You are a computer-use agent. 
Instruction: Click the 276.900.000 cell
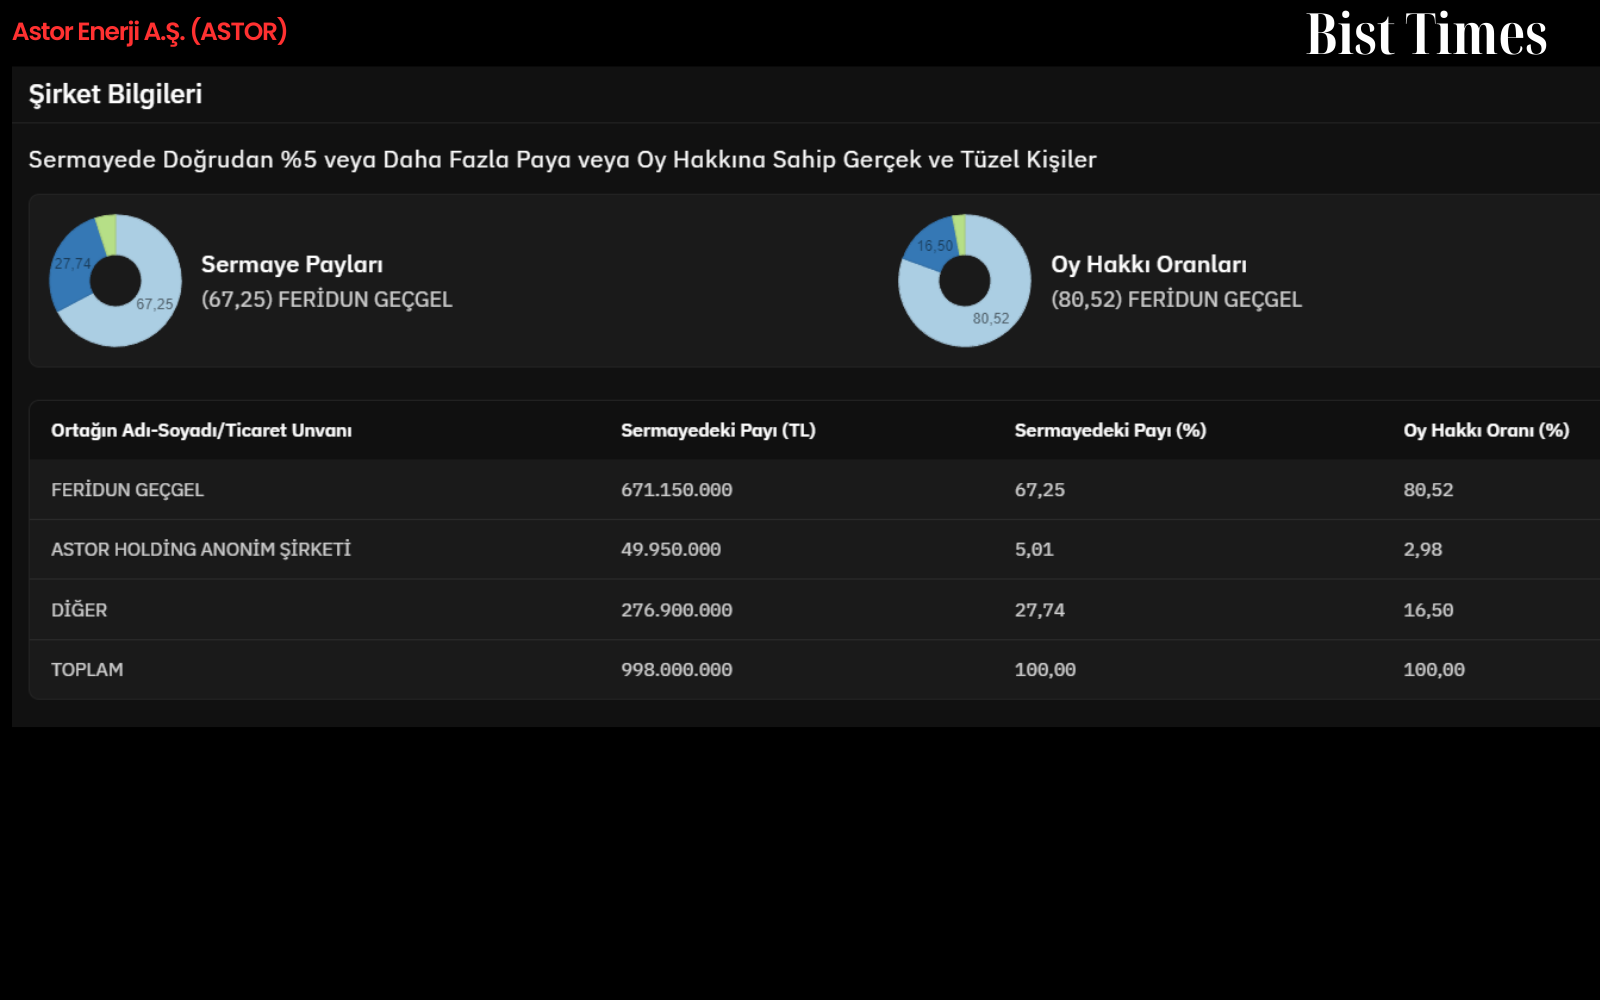click(x=676, y=610)
